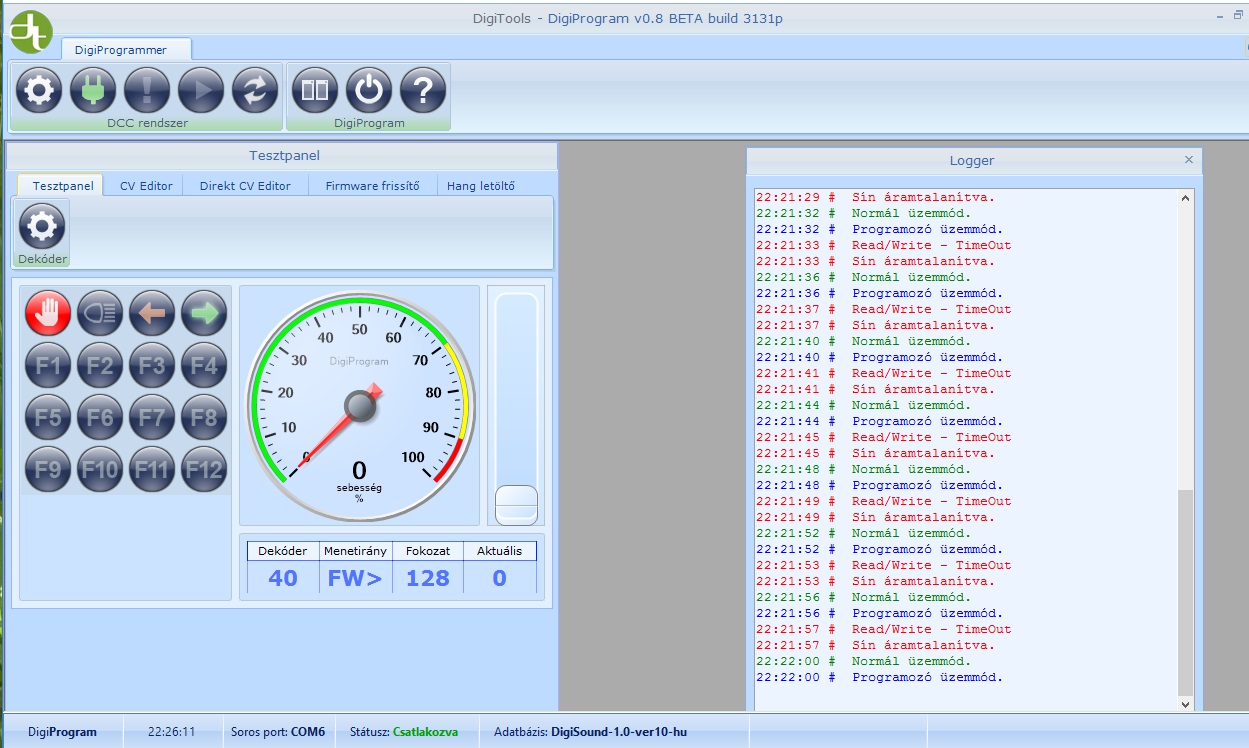Click the DCC rendszer group label
Viewport: 1249px width, 748px height.
pos(147,123)
